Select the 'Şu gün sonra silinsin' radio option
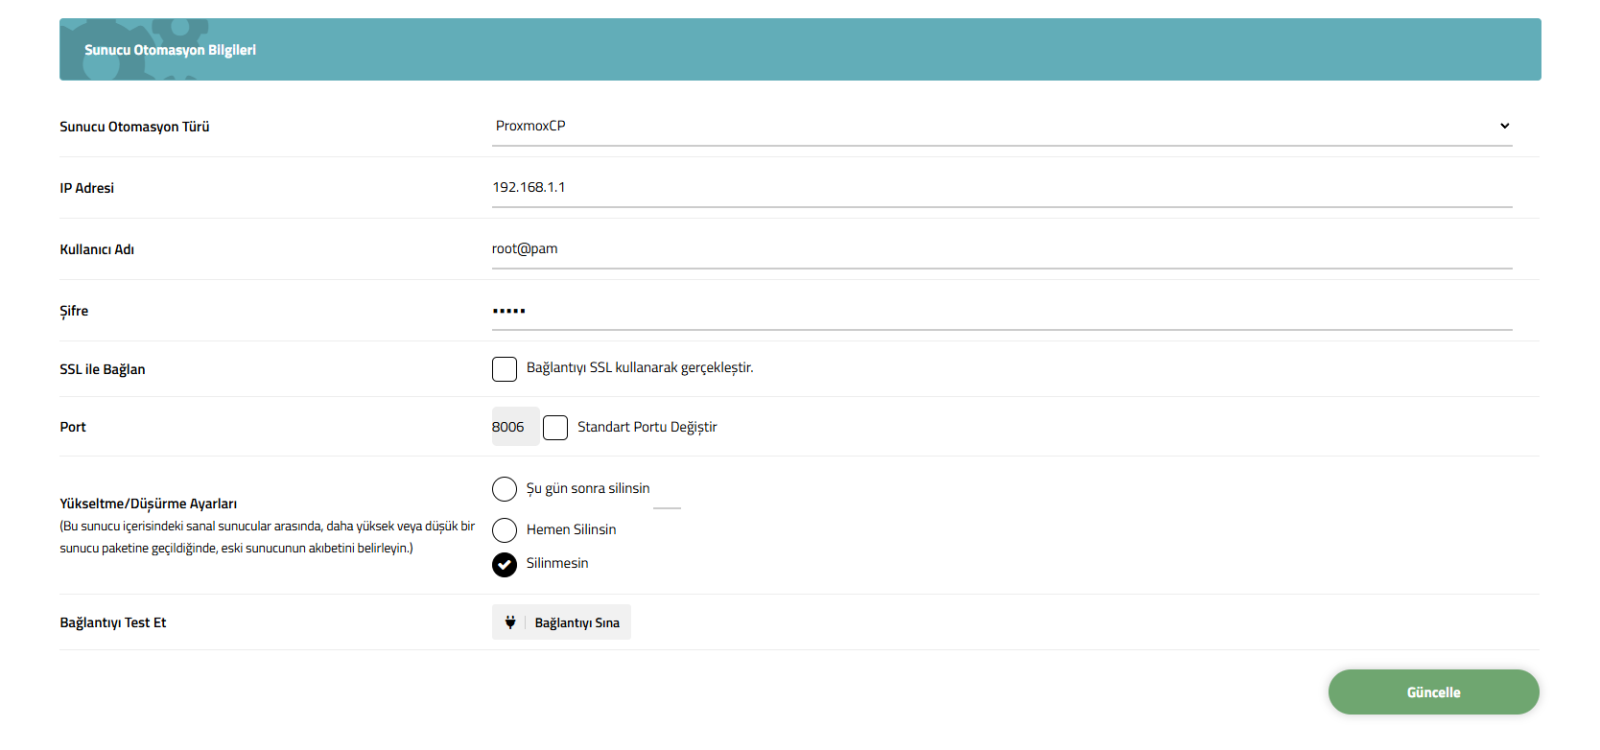The width and height of the screenshot is (1600, 750). click(504, 489)
